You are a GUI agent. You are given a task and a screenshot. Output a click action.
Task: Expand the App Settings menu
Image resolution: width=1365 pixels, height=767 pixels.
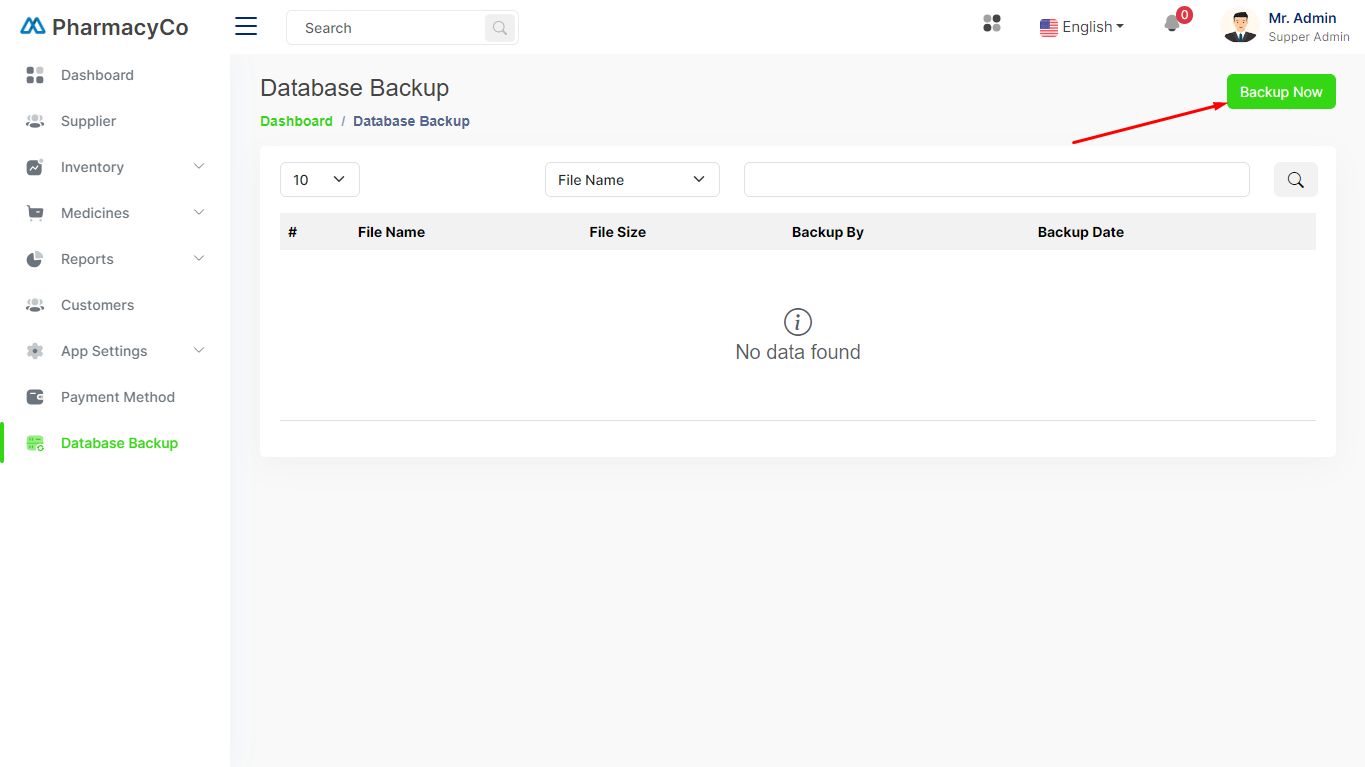[x=198, y=351]
